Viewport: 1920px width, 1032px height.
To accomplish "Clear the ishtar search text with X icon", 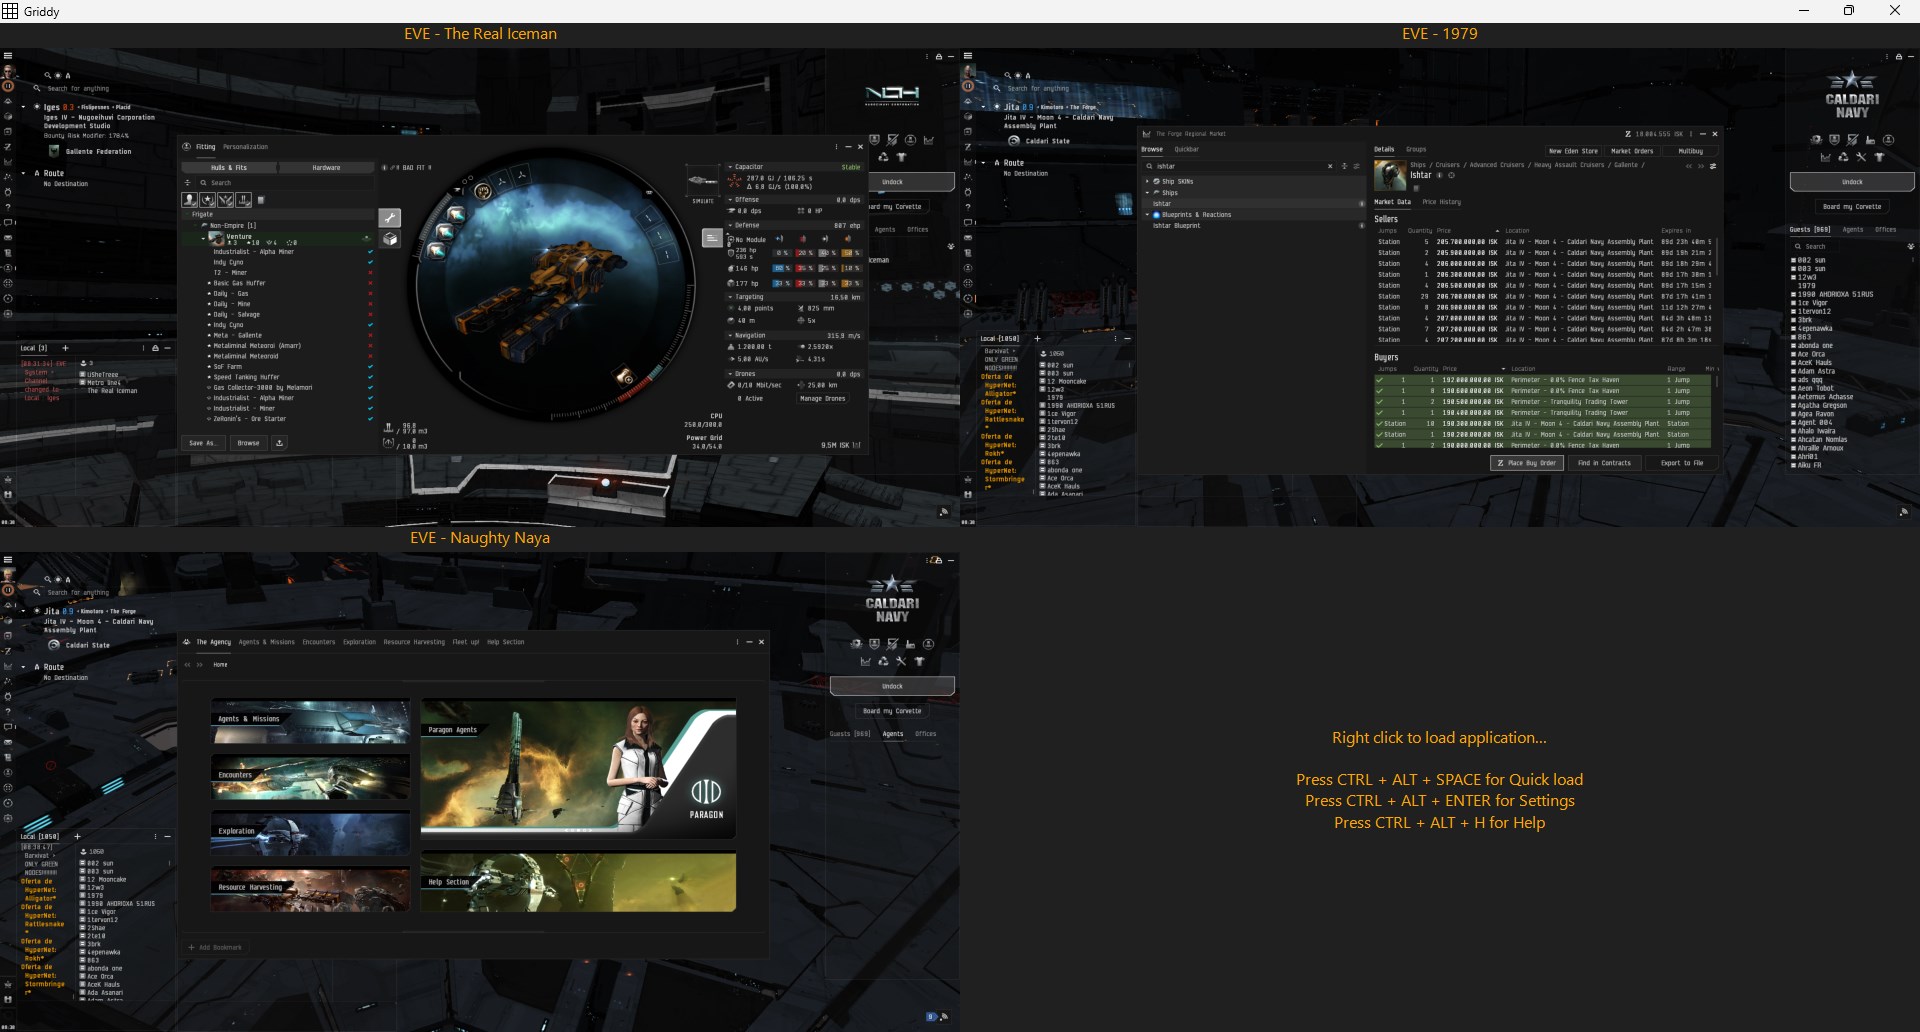I will pos(1330,166).
